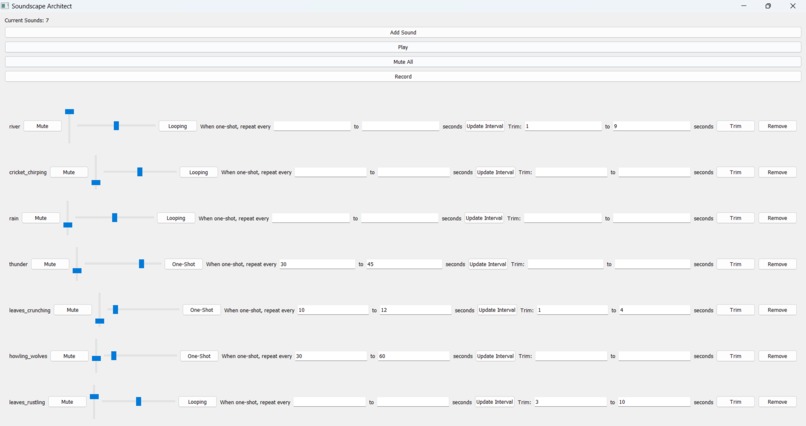Click the Add Sound button
The image size is (806, 426).
pos(403,32)
